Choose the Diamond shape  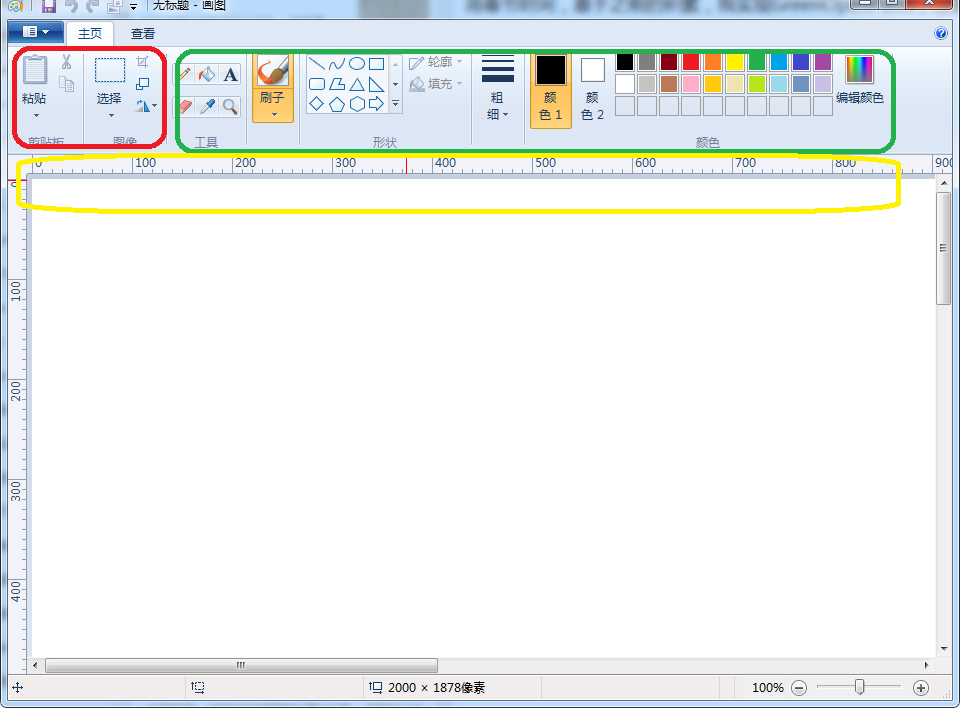pos(317,104)
